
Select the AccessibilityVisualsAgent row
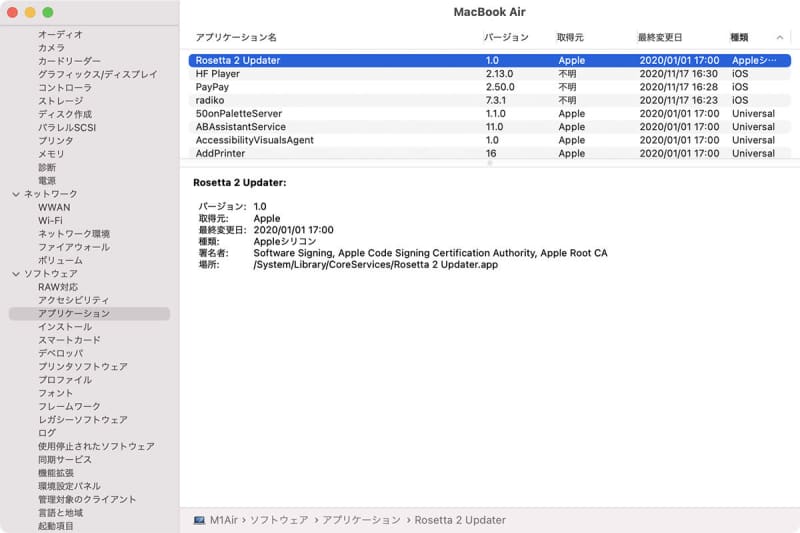[x=490, y=140]
